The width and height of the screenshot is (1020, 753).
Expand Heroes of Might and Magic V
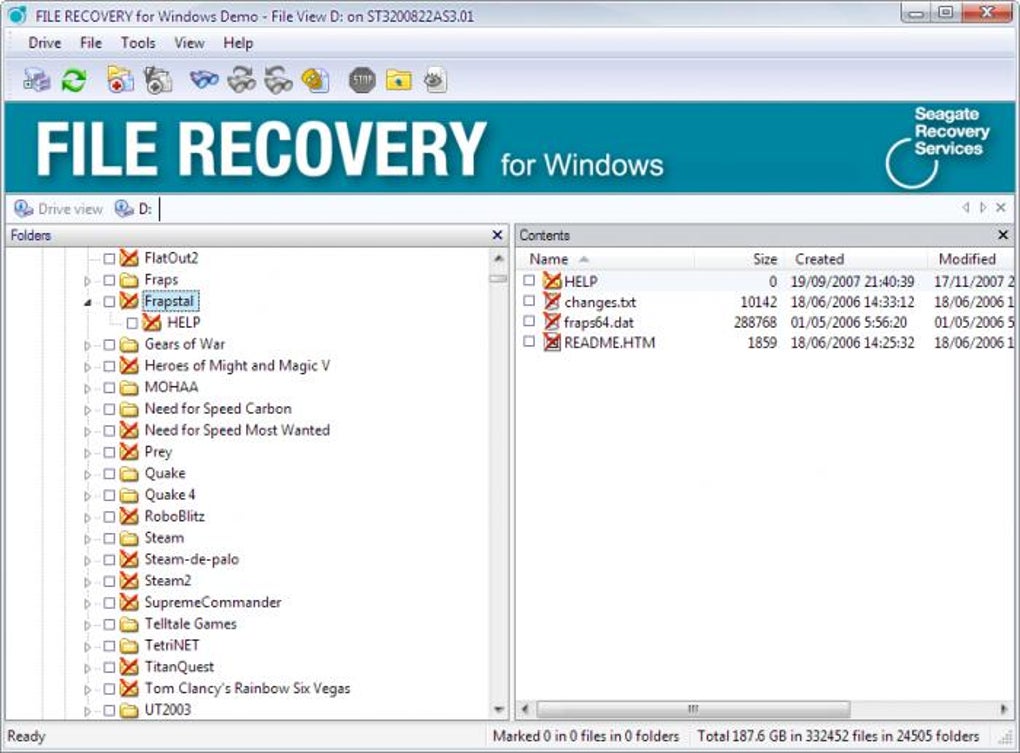pyautogui.click(x=87, y=367)
